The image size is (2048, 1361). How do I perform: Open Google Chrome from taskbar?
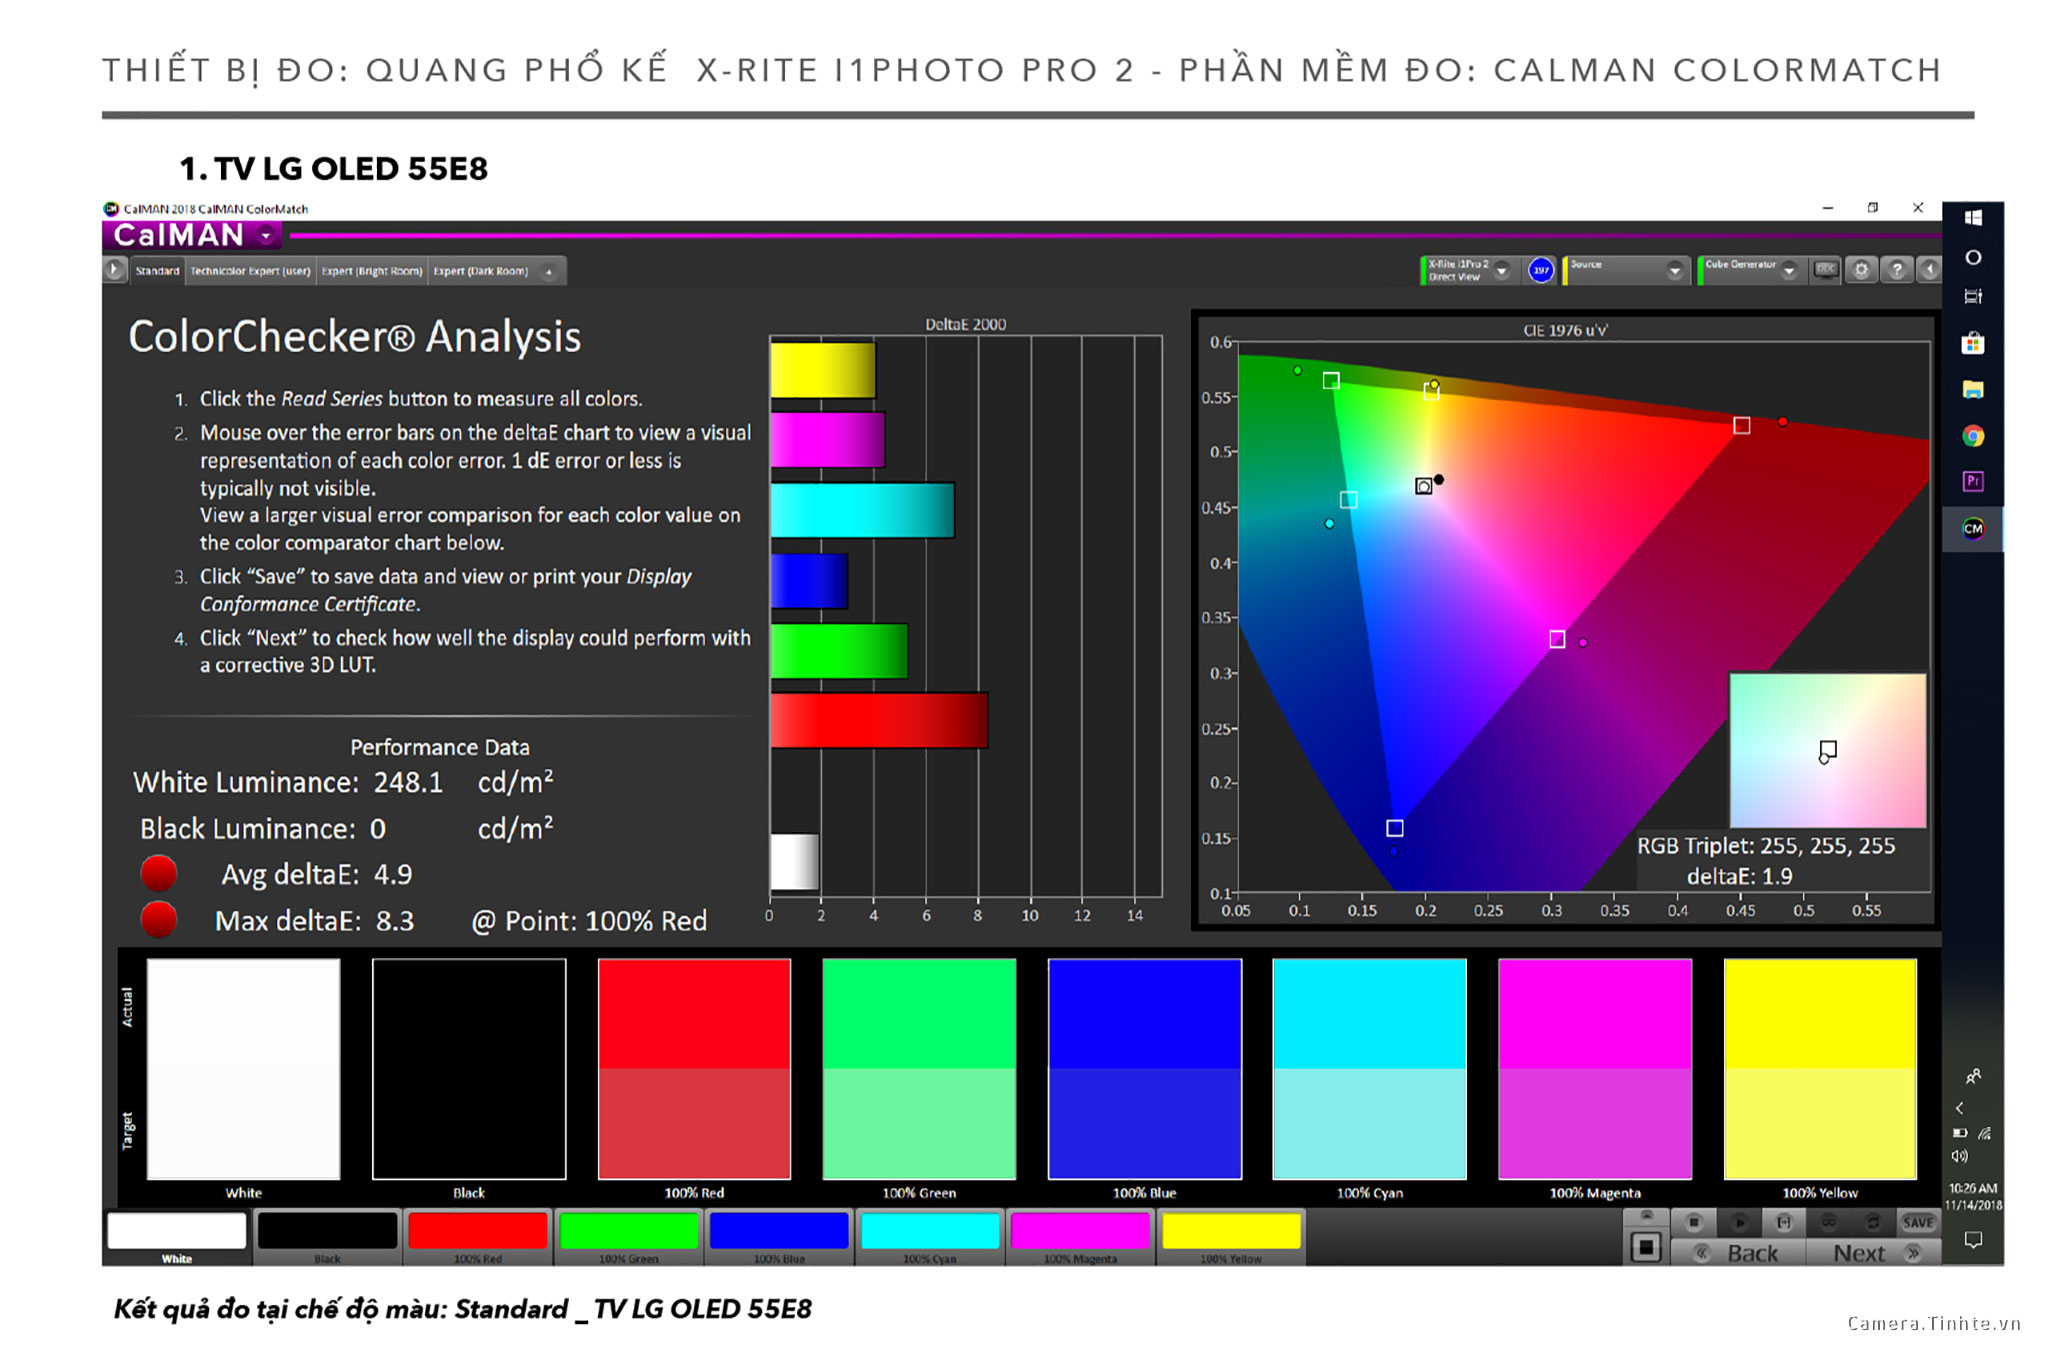click(1973, 436)
